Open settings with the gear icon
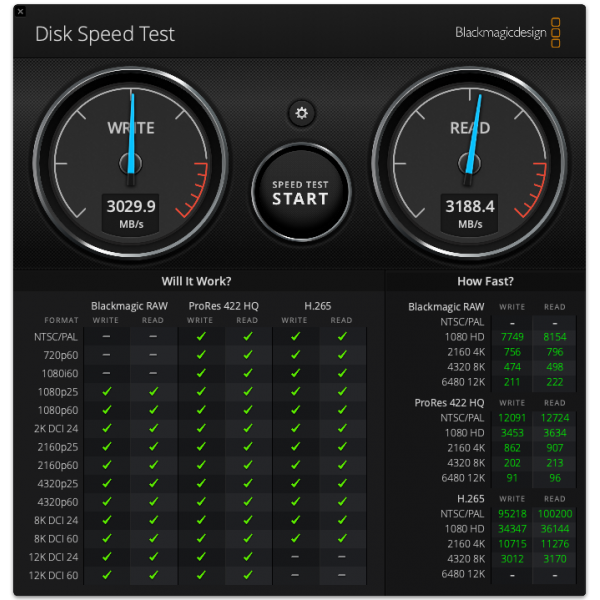The width and height of the screenshot is (600, 600). point(301,113)
